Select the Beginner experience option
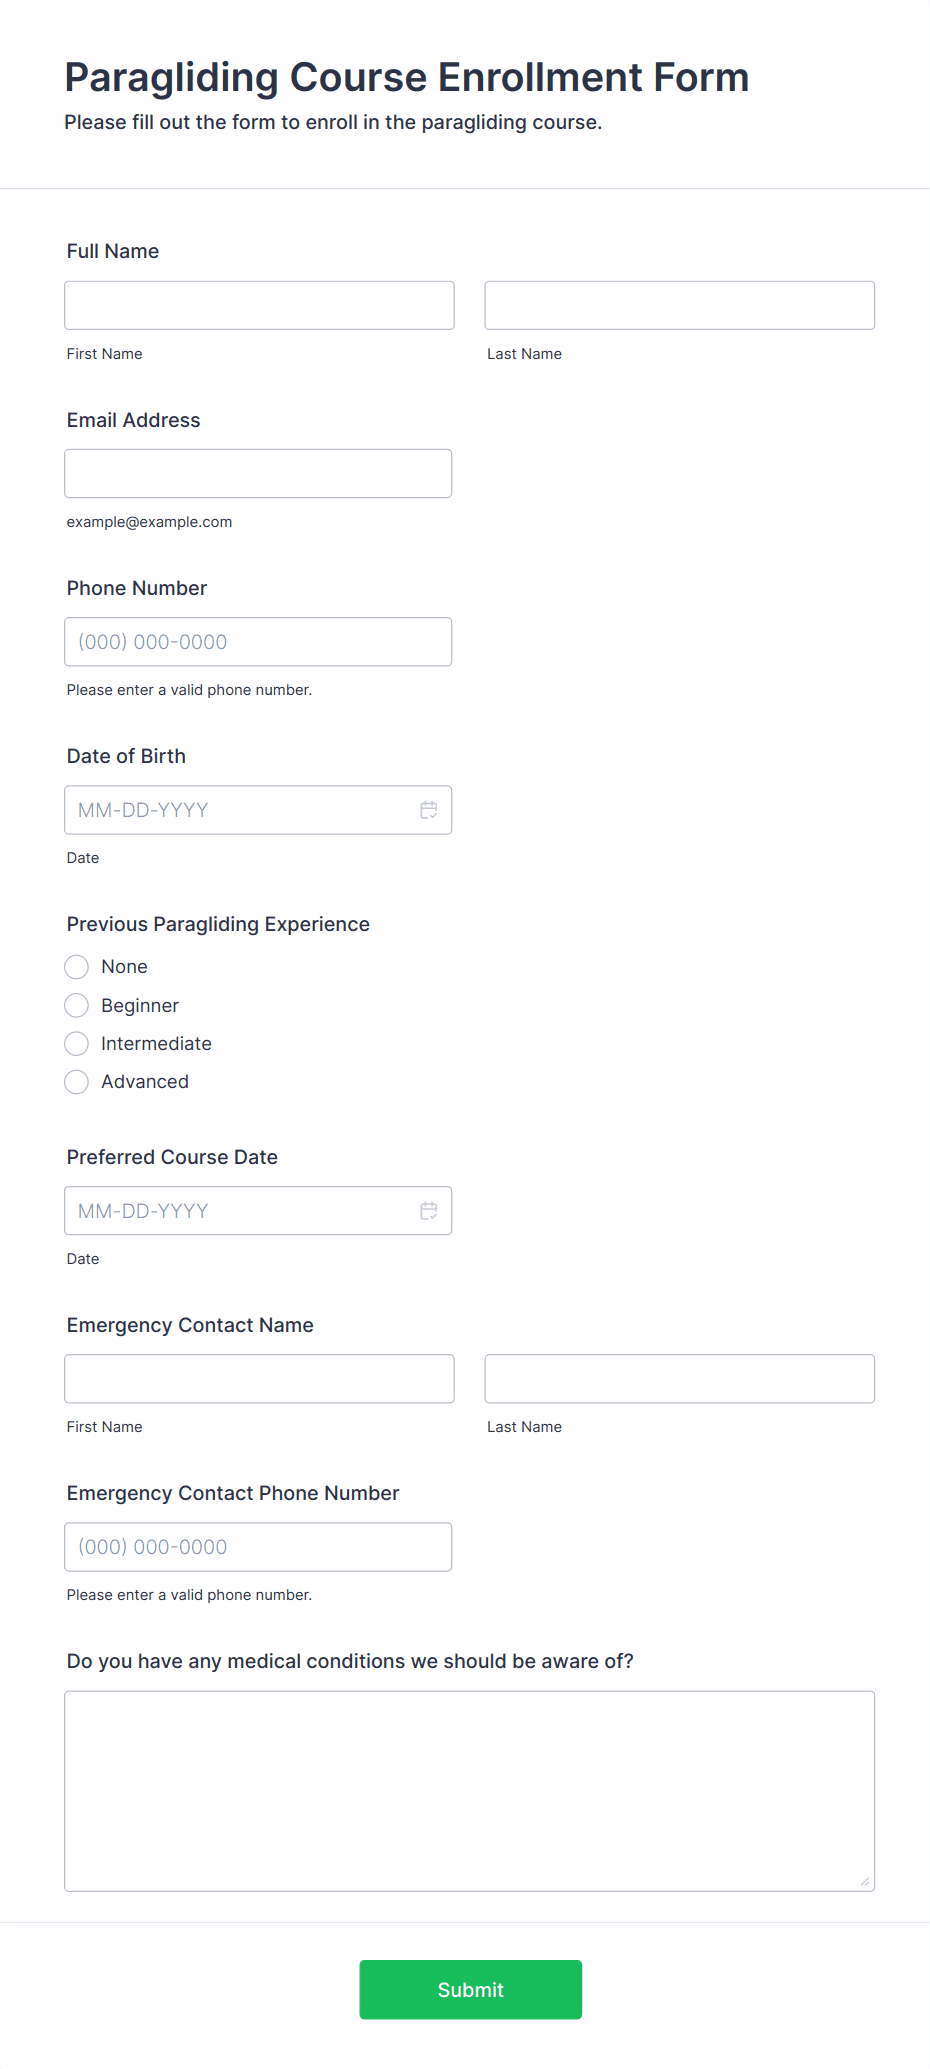930x2069 pixels. click(x=77, y=1005)
